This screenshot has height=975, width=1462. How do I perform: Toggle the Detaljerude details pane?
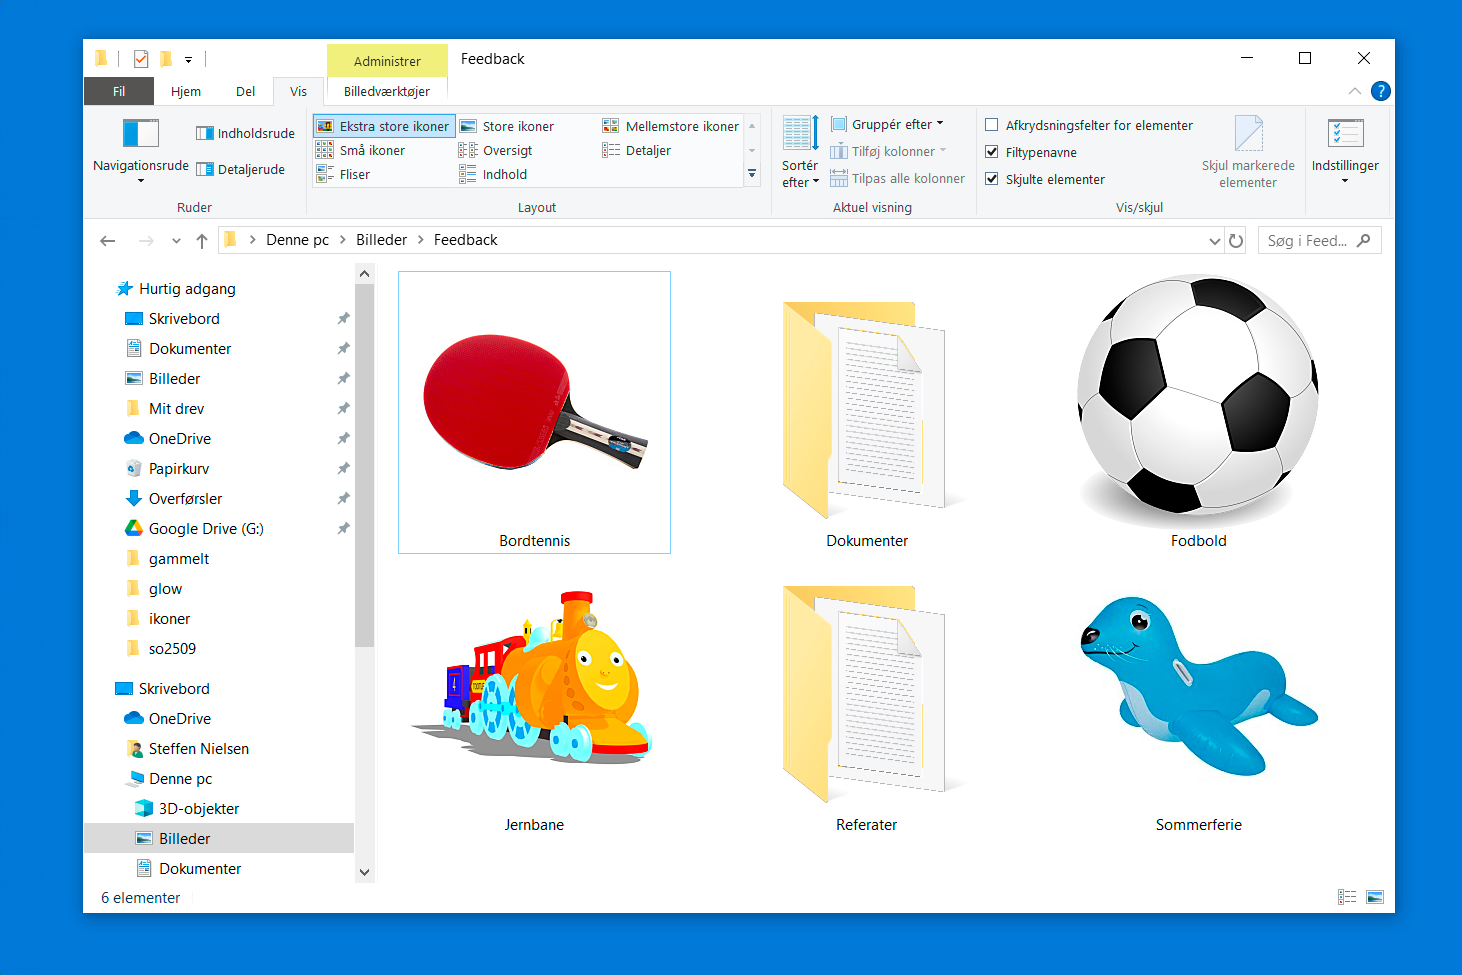point(241,169)
